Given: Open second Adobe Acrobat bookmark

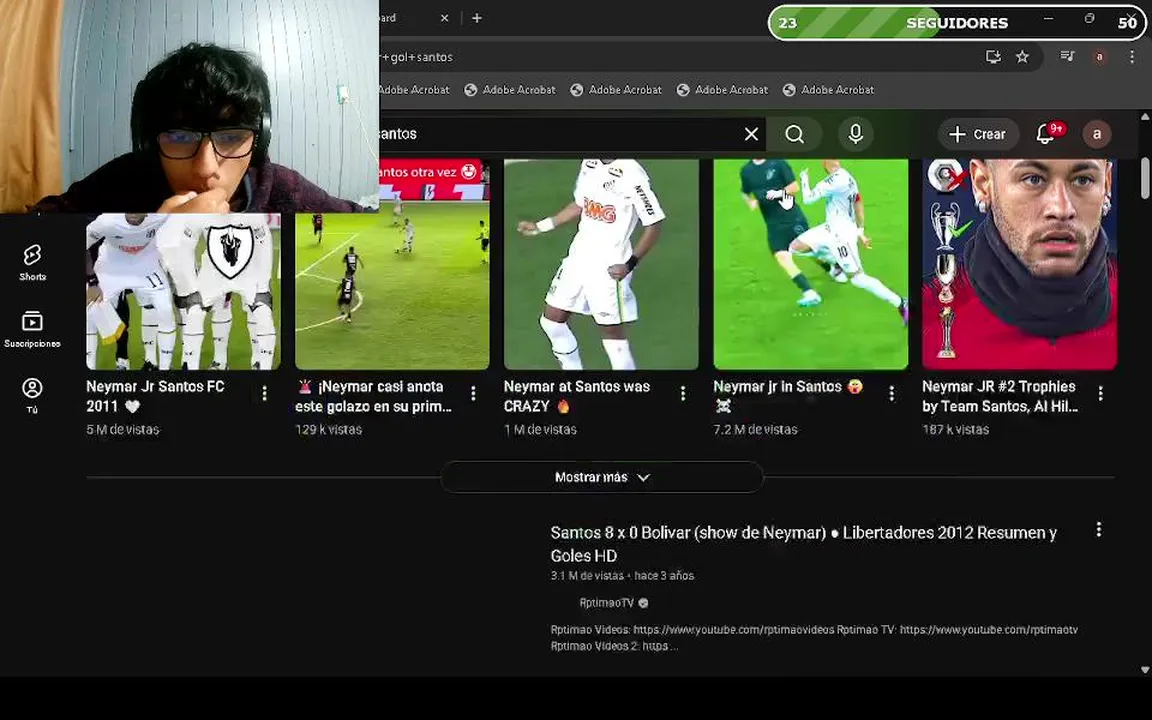Looking at the screenshot, I should click(x=511, y=90).
